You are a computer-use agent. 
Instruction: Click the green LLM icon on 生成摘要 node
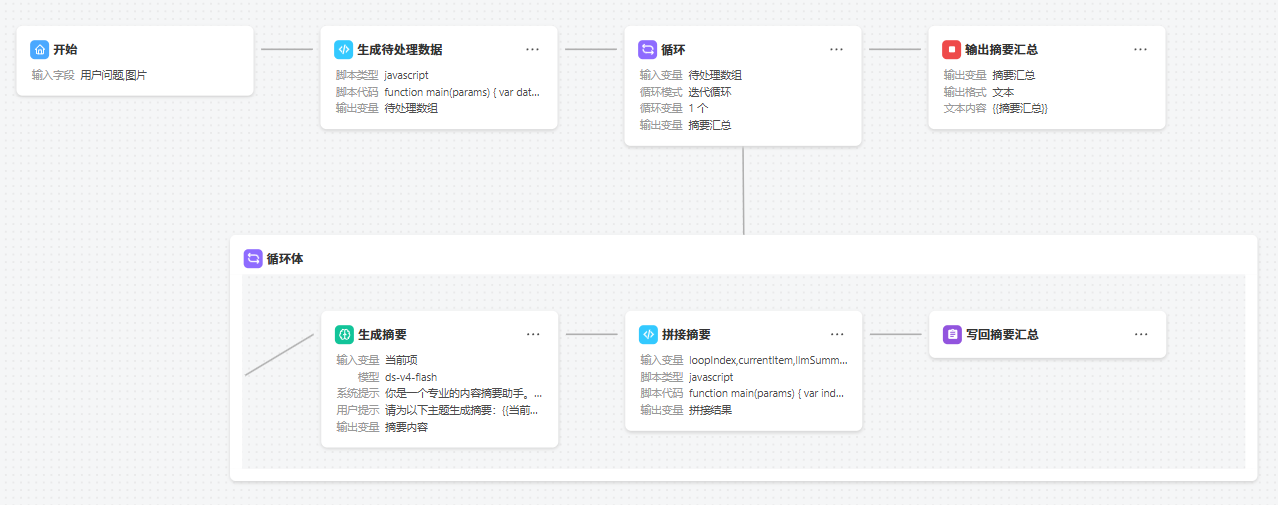(343, 334)
